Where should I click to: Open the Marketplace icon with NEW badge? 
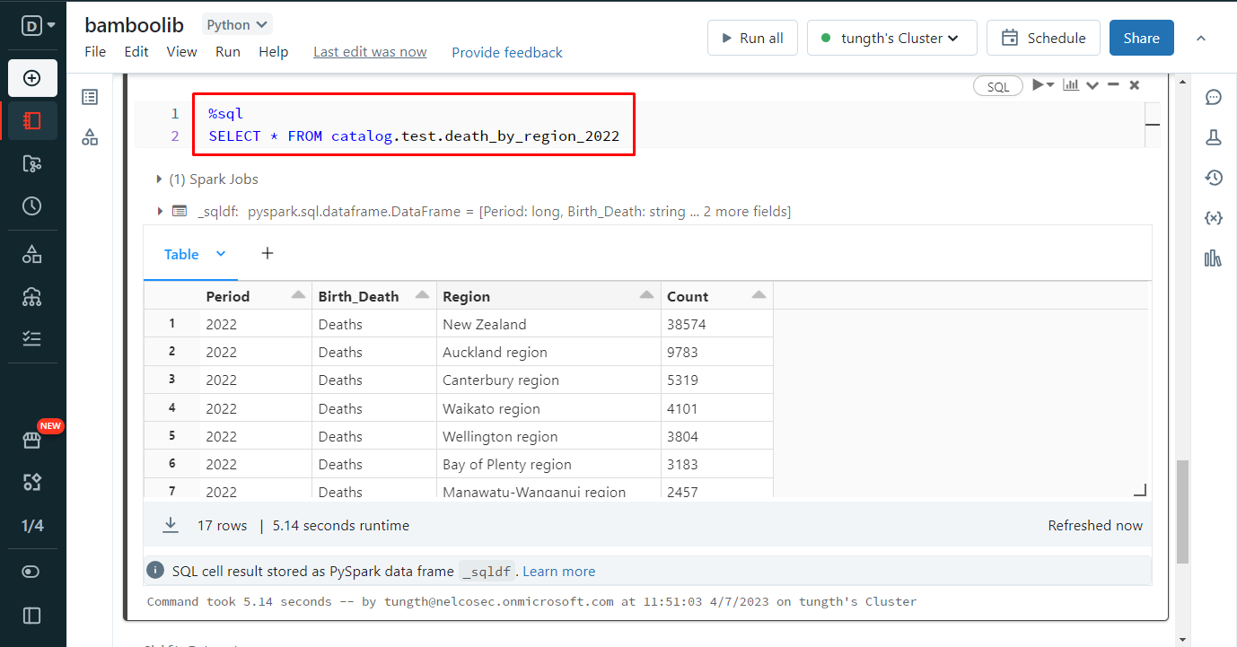click(32, 440)
